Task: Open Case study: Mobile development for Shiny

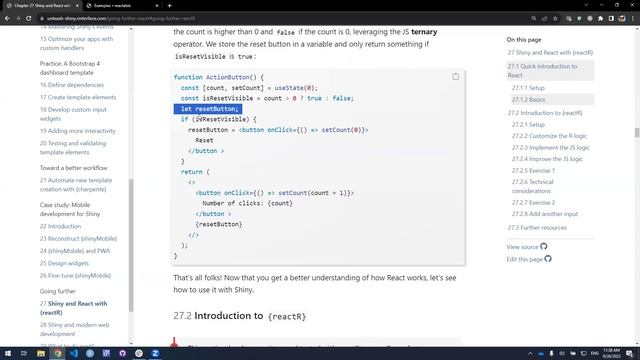Action: 70,209
